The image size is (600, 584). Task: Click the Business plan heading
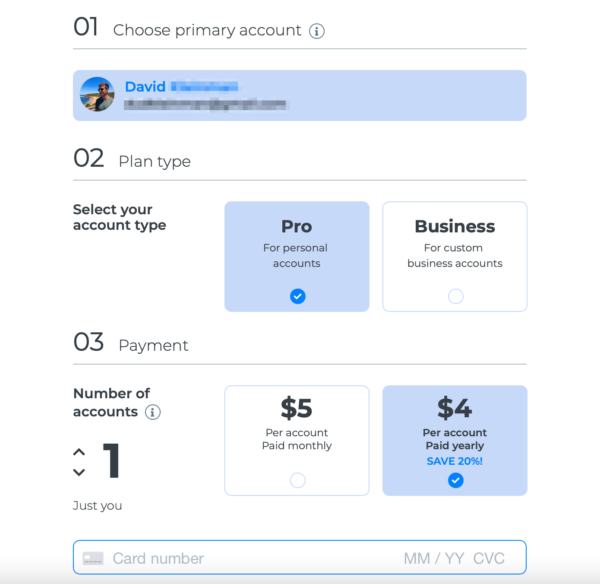455,226
